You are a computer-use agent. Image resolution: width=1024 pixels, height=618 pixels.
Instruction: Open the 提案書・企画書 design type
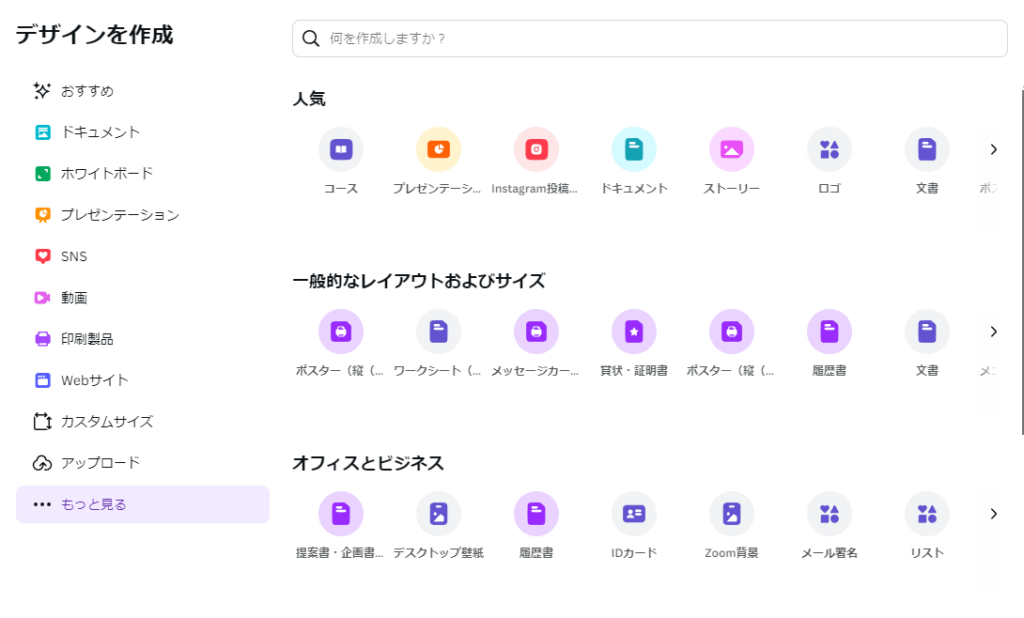(x=341, y=513)
